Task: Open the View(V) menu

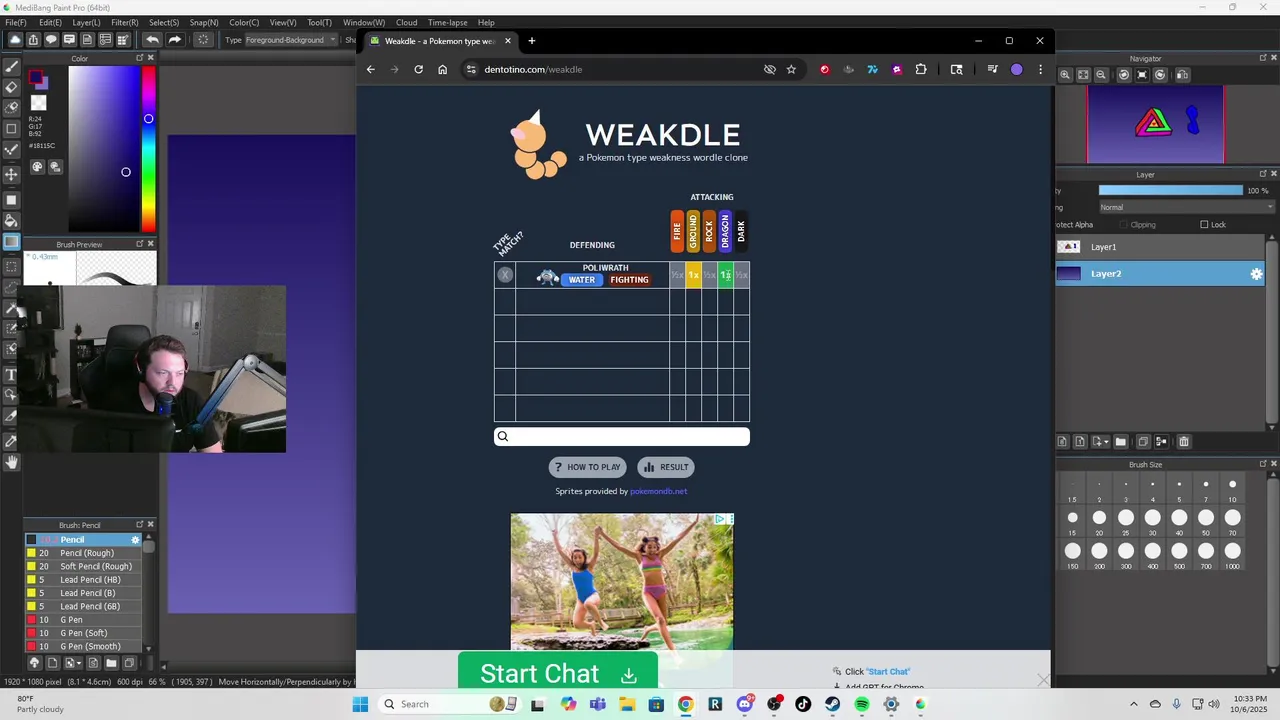Action: point(283,22)
